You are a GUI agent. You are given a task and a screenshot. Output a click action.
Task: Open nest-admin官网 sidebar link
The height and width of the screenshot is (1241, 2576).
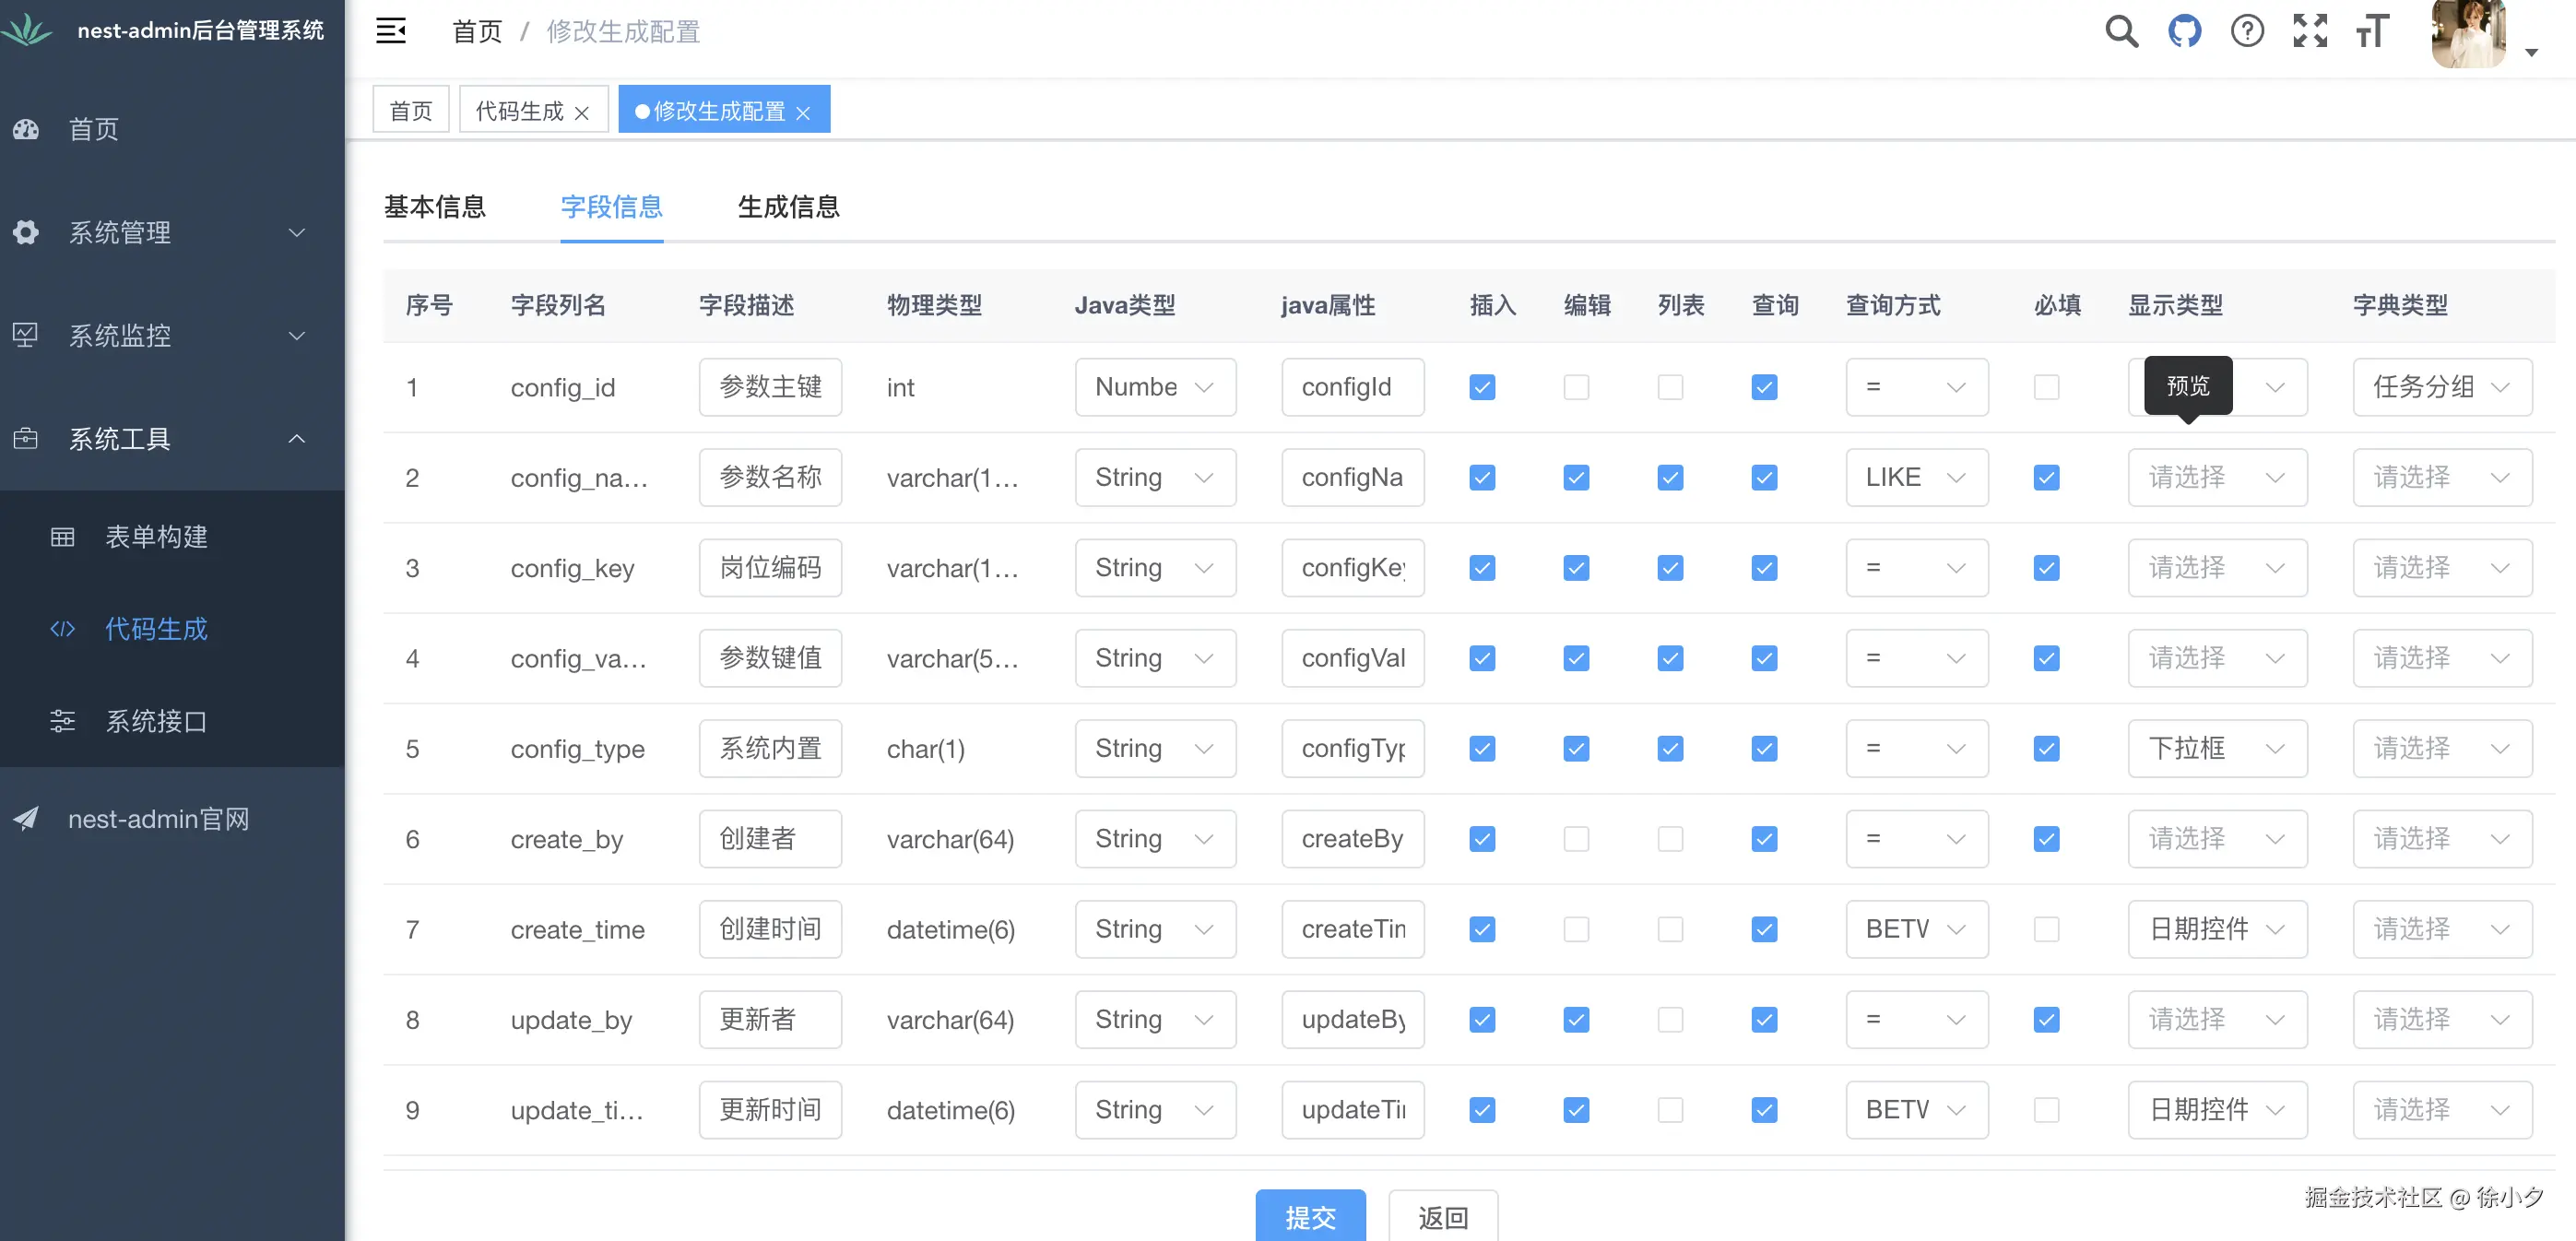[158, 819]
